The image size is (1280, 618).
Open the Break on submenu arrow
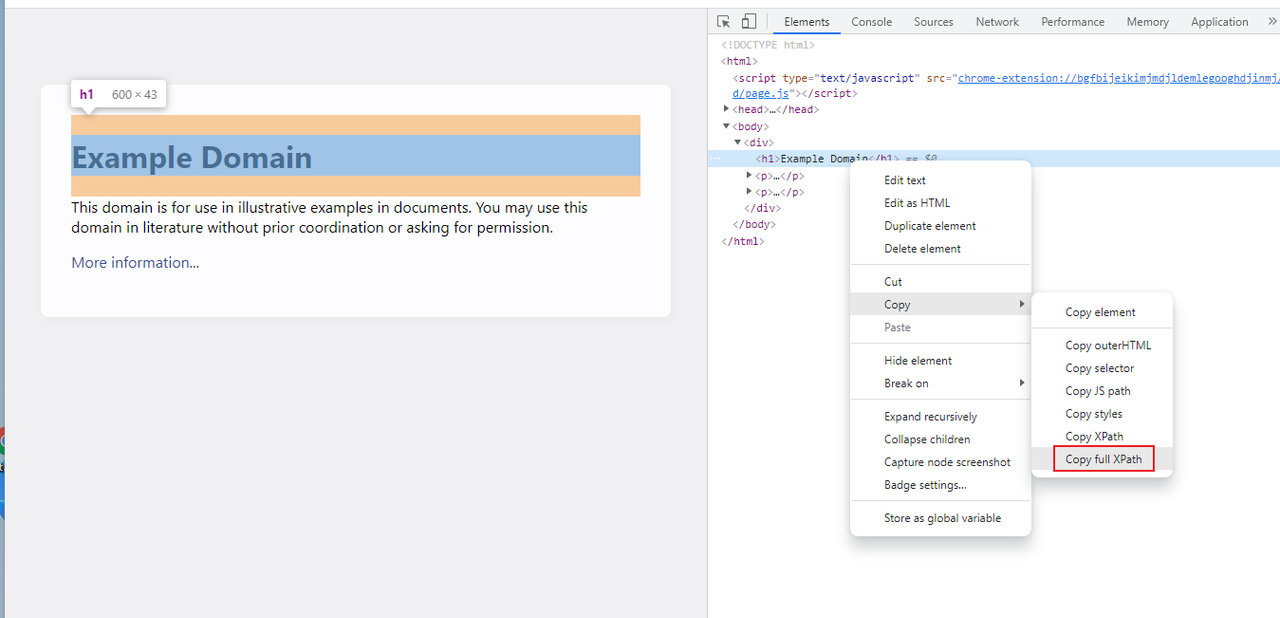tap(1022, 383)
